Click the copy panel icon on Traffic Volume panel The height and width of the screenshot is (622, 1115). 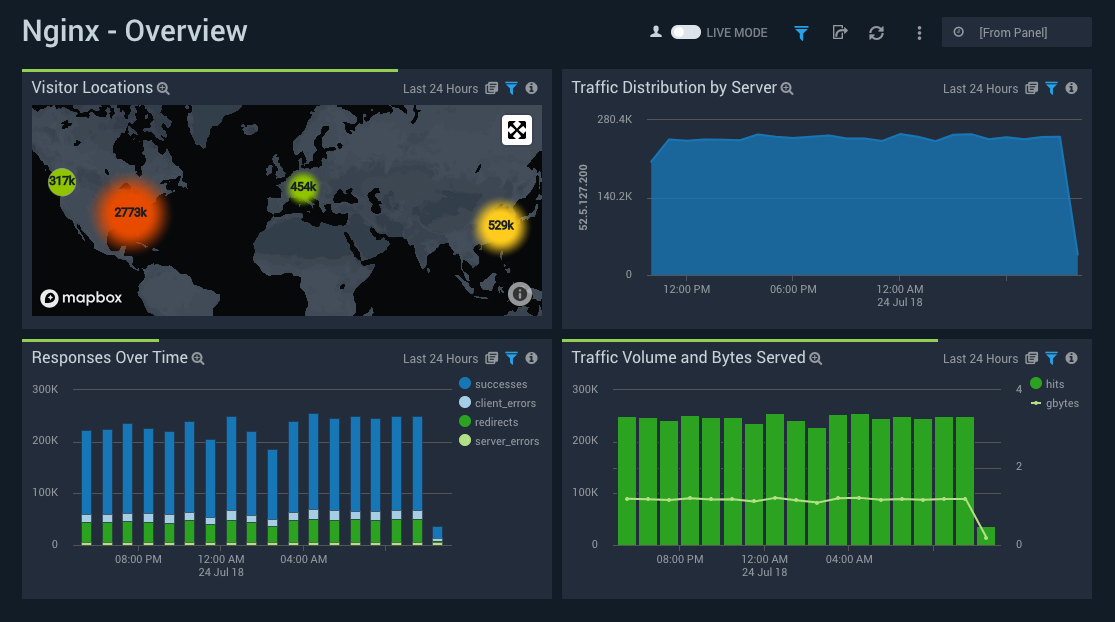pyautogui.click(x=1031, y=358)
